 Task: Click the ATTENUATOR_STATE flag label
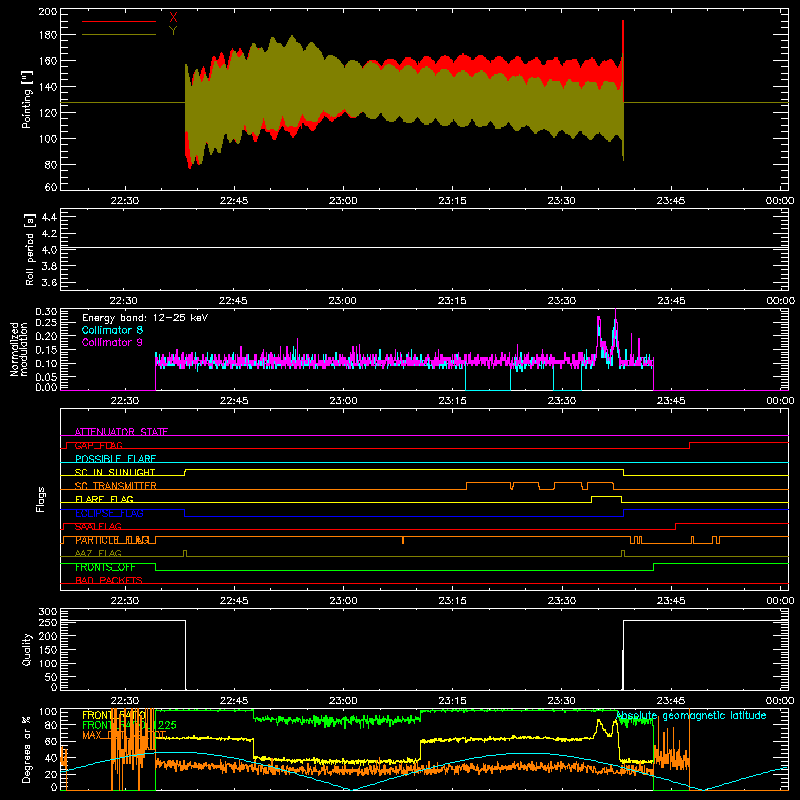click(121, 432)
